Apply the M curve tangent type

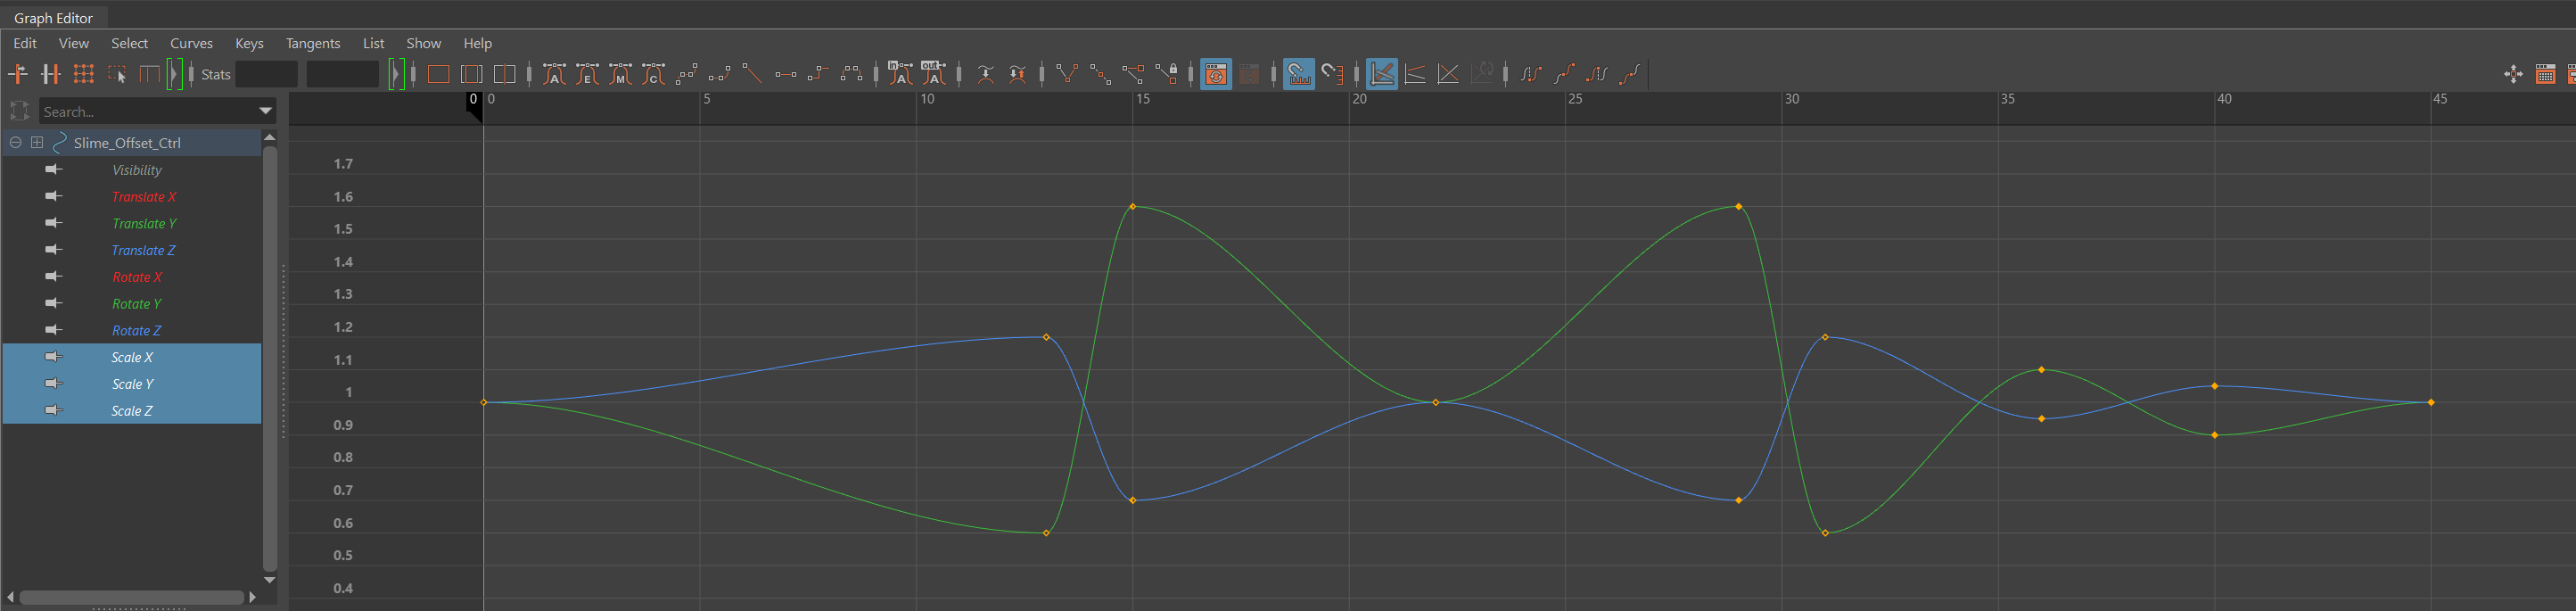[620, 74]
